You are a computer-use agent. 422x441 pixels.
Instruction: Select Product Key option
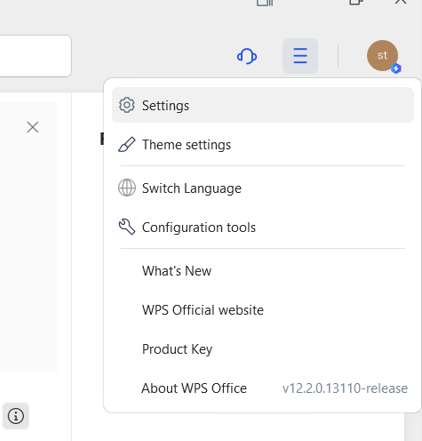(263, 349)
